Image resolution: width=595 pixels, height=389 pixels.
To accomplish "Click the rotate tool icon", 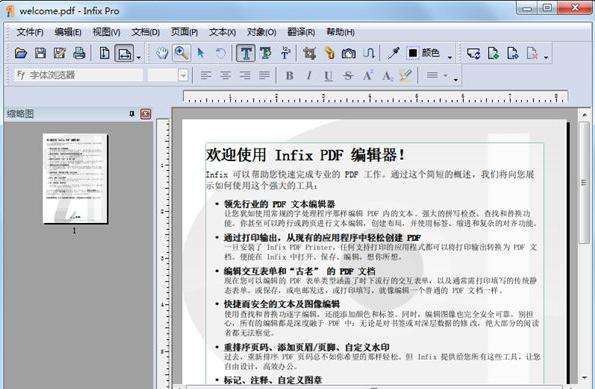I will pos(220,53).
